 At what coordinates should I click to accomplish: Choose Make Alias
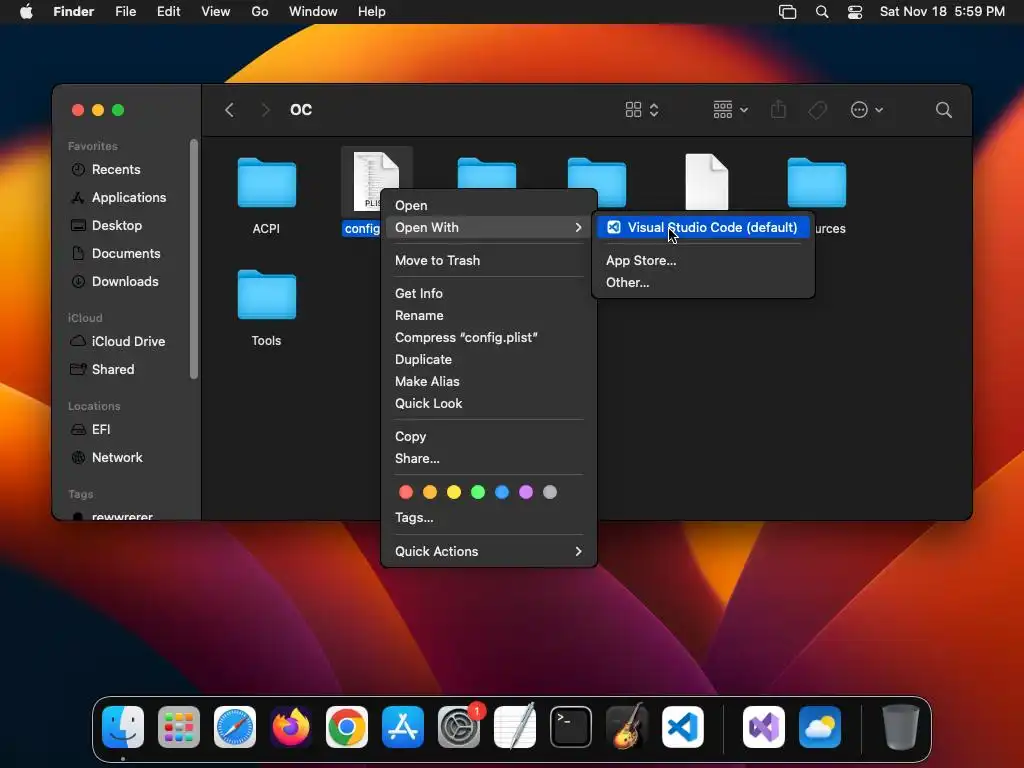[x=488, y=381]
